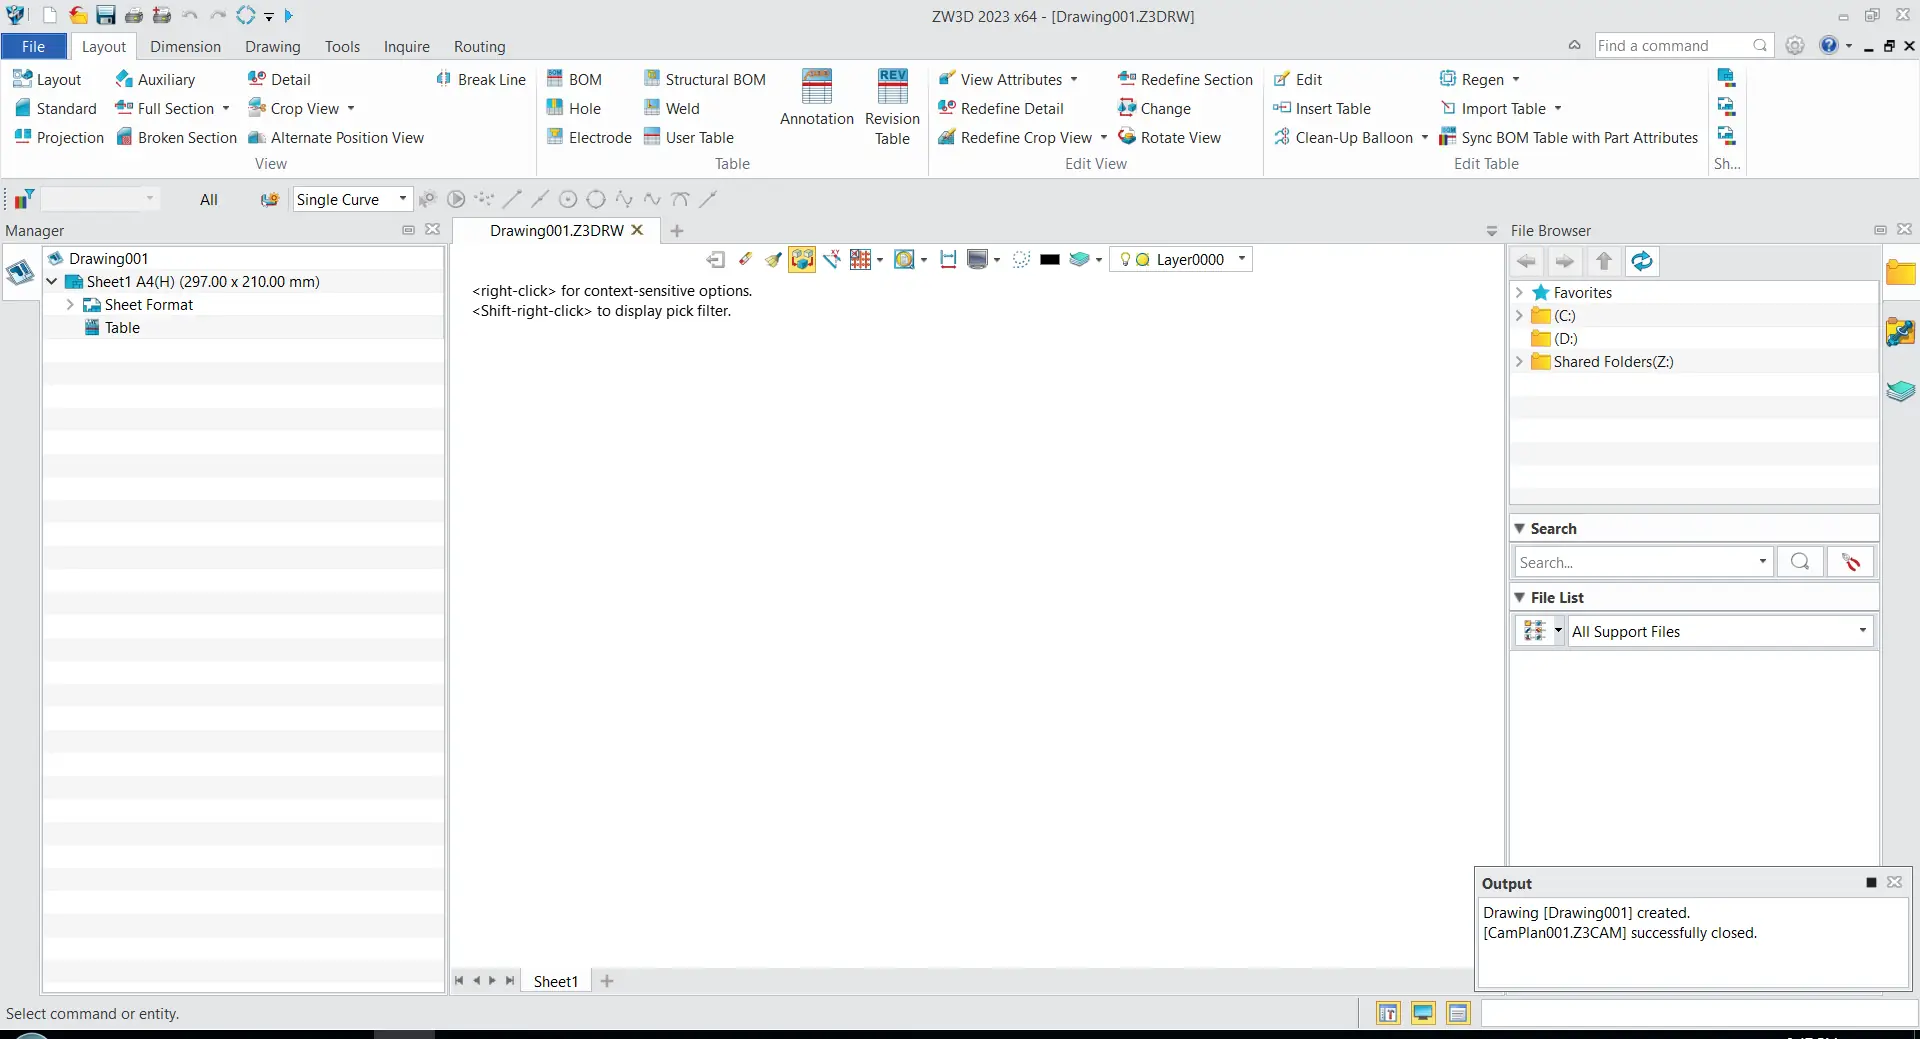Create a Projection view
Image resolution: width=1920 pixels, height=1039 pixels.
tap(59, 137)
